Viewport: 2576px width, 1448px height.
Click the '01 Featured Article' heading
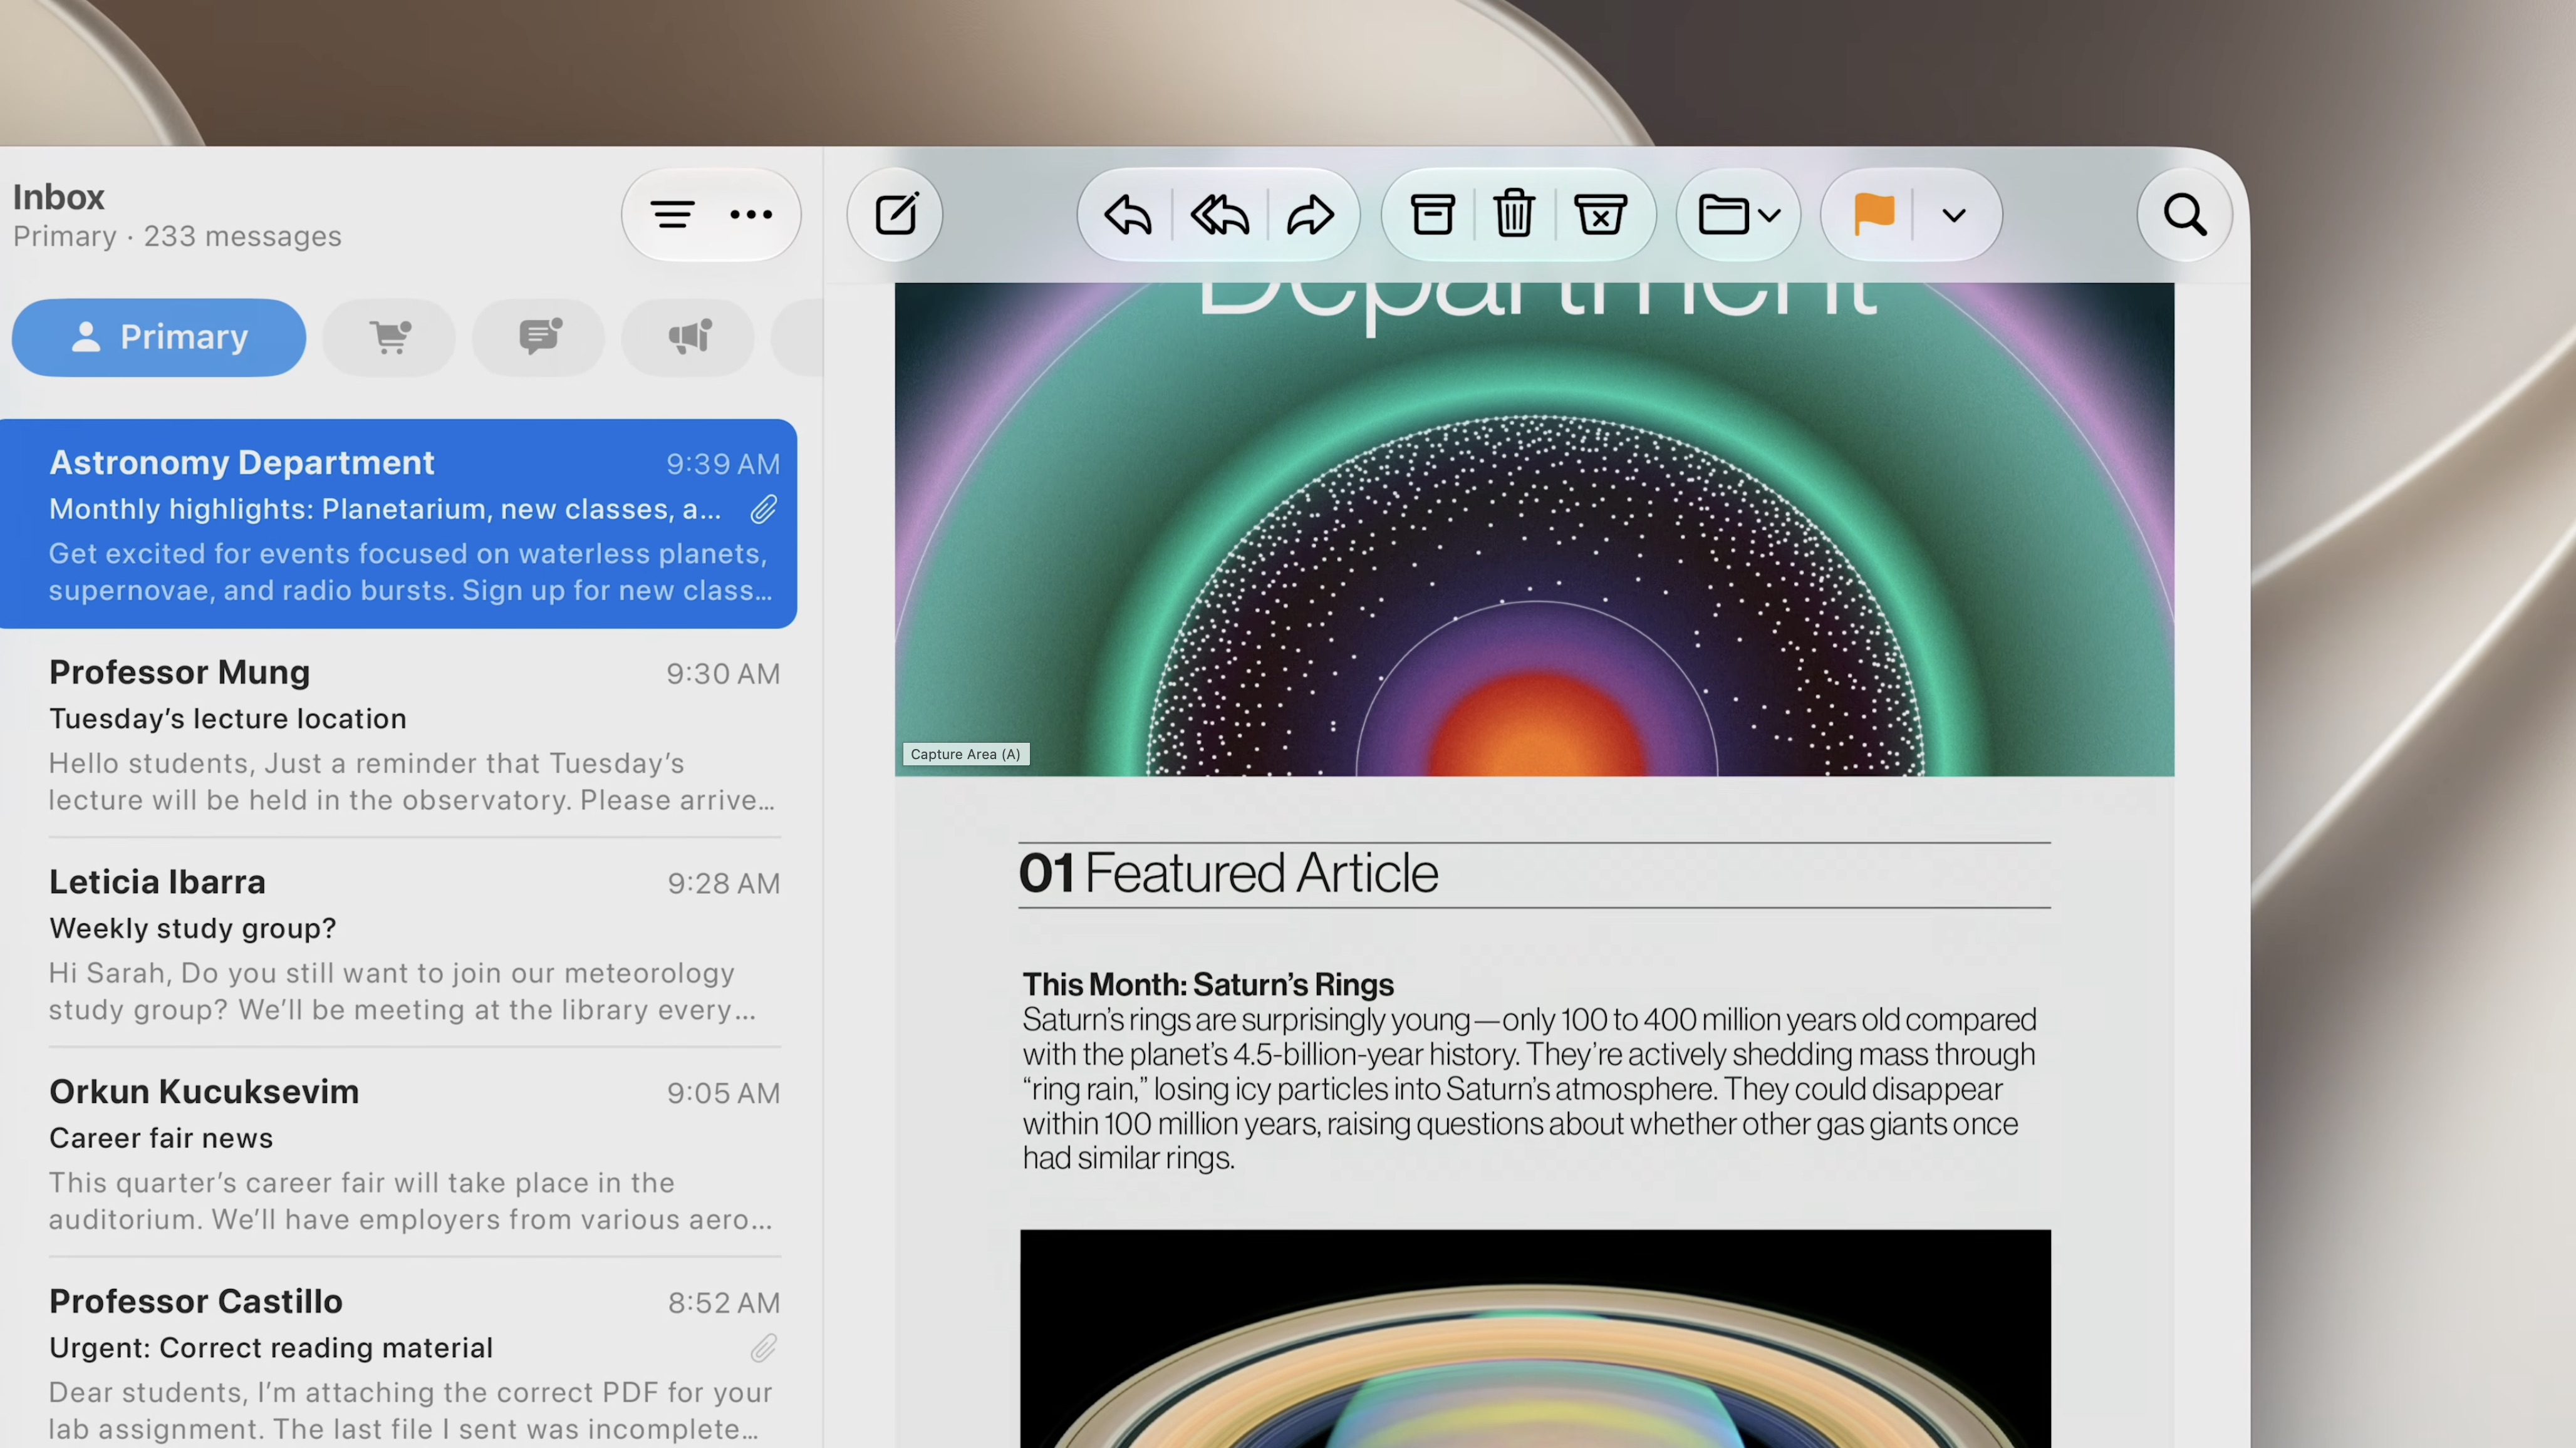[1228, 873]
